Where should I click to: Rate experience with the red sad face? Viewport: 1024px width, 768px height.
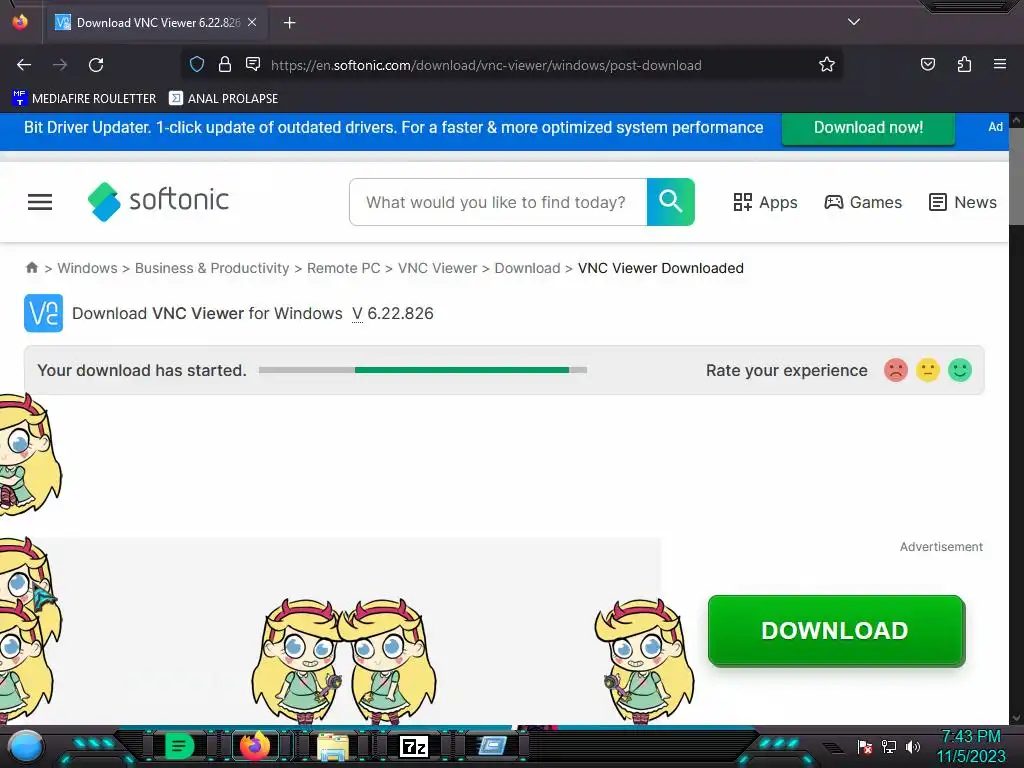[896, 370]
